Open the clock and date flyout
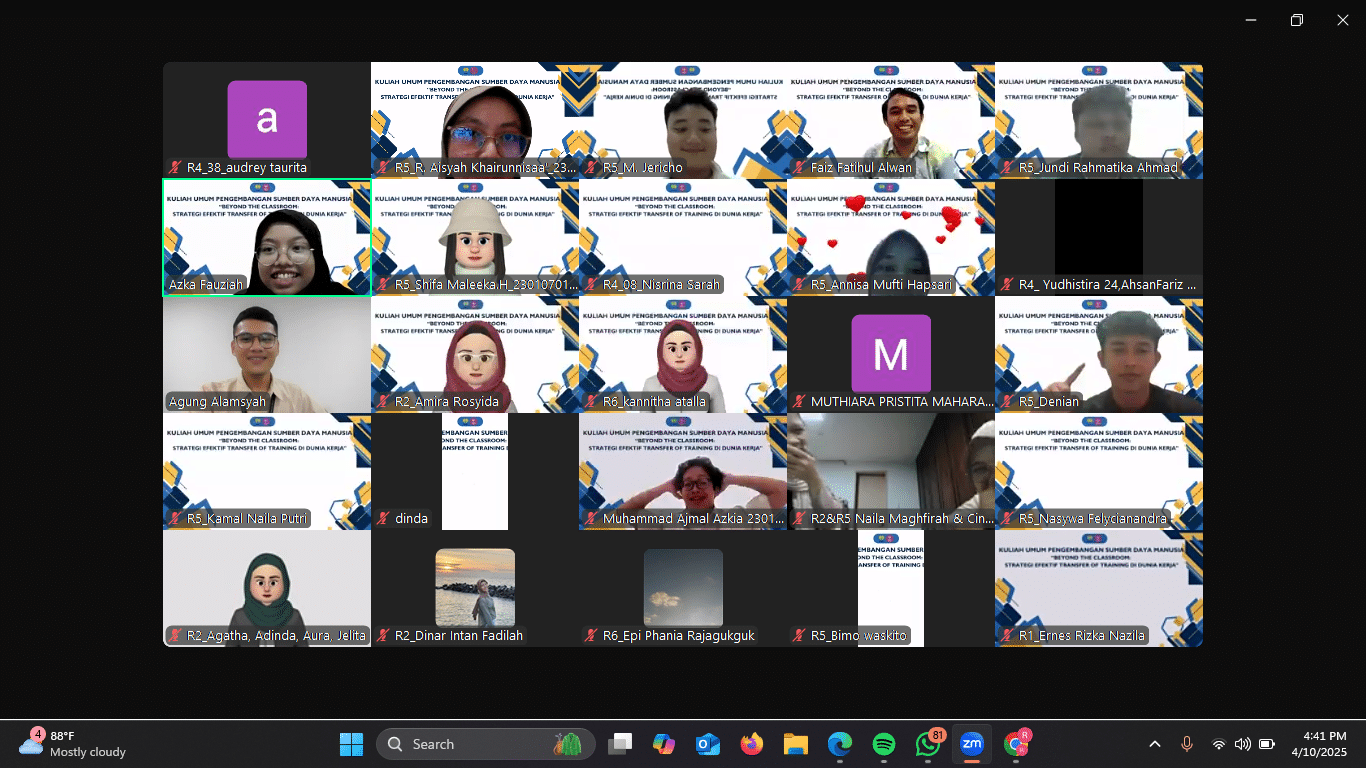Image resolution: width=1366 pixels, height=768 pixels. coord(1318,744)
